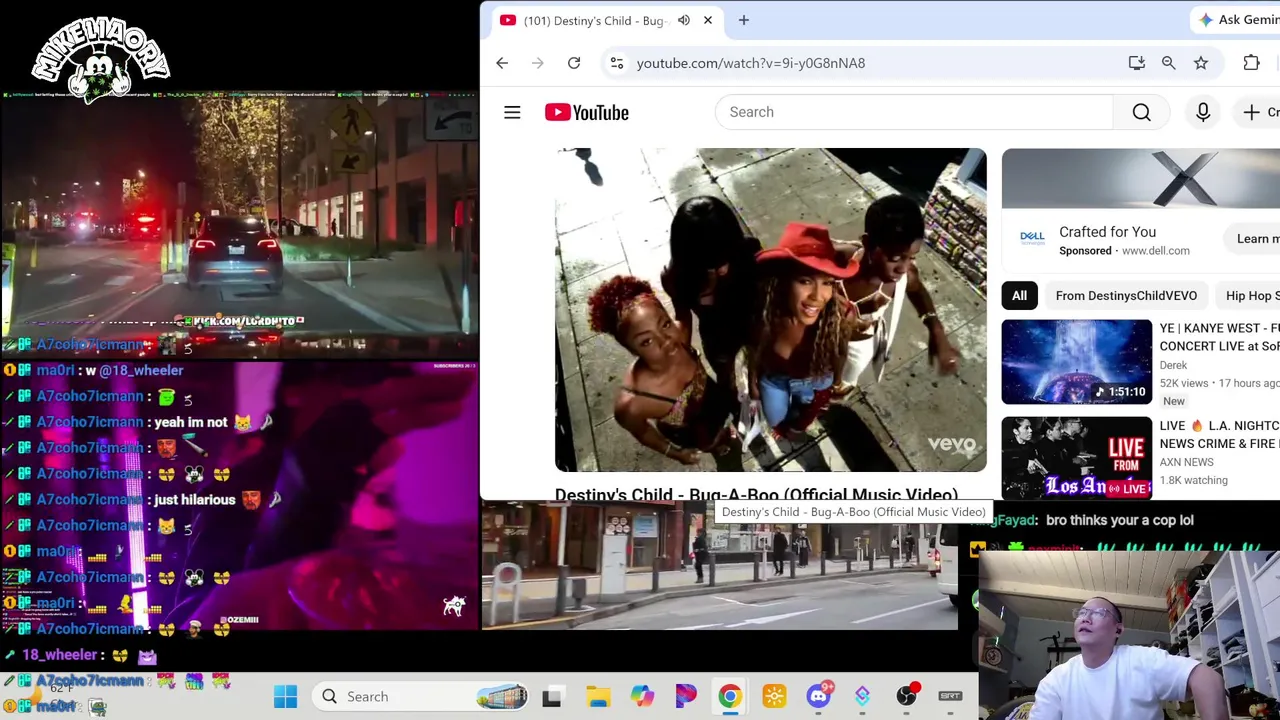Open Ask Gemini button
Image resolution: width=1280 pixels, height=720 pixels.
tap(1236, 20)
